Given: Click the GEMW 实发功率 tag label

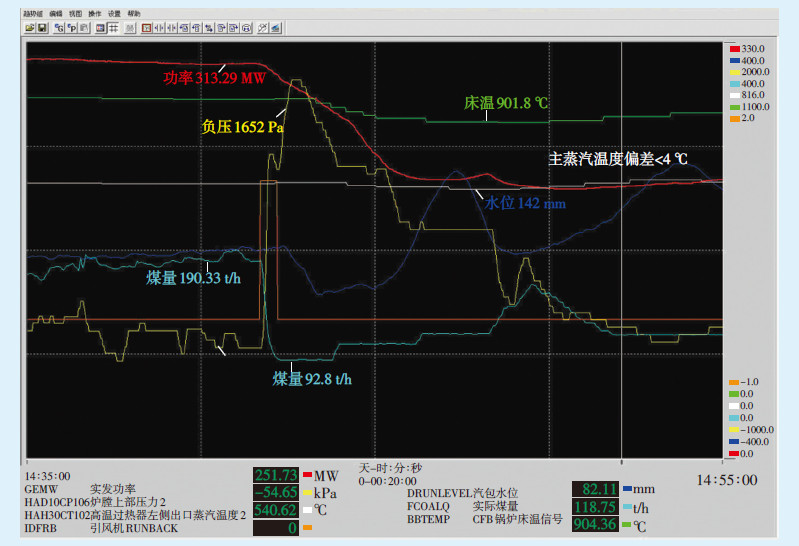Looking at the screenshot, I should point(66,491).
